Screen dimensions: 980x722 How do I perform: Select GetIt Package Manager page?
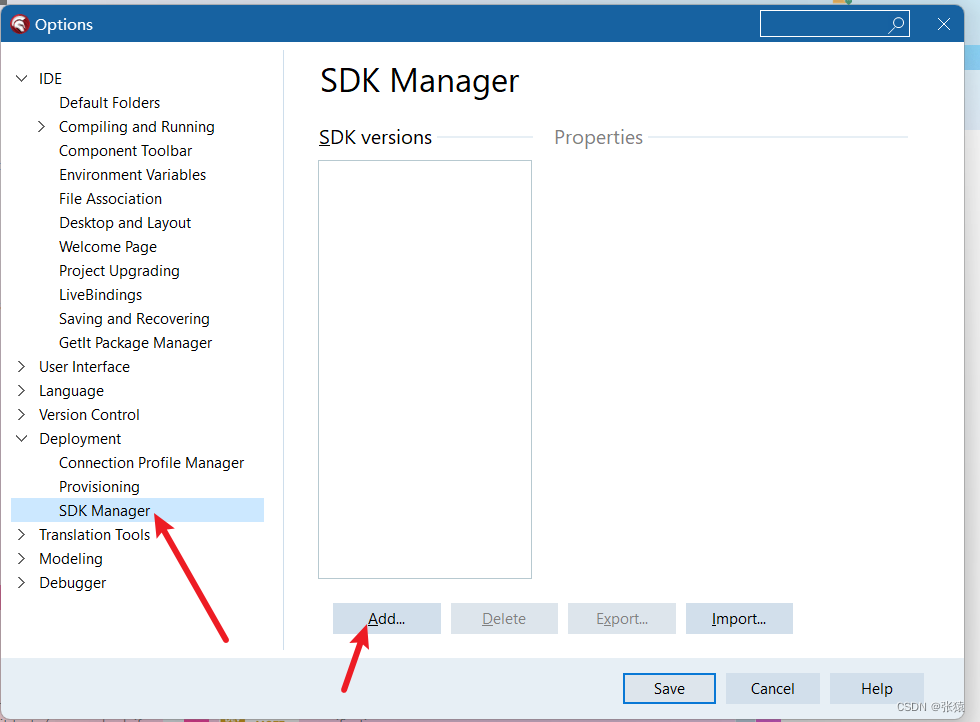135,343
